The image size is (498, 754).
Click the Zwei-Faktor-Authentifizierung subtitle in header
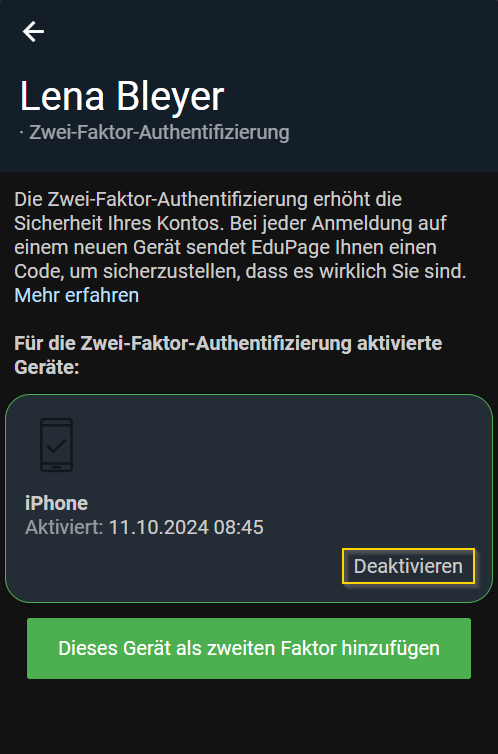(159, 132)
